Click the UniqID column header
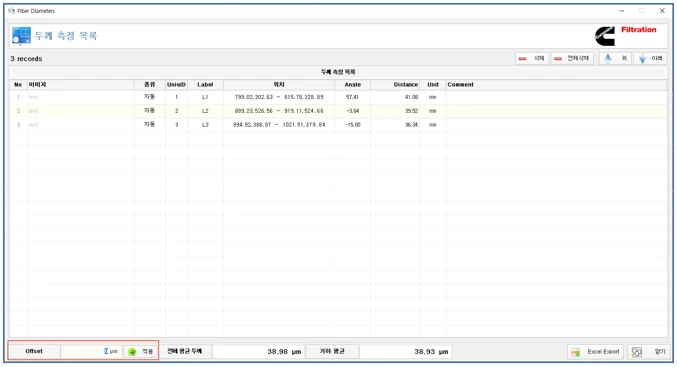 point(176,85)
